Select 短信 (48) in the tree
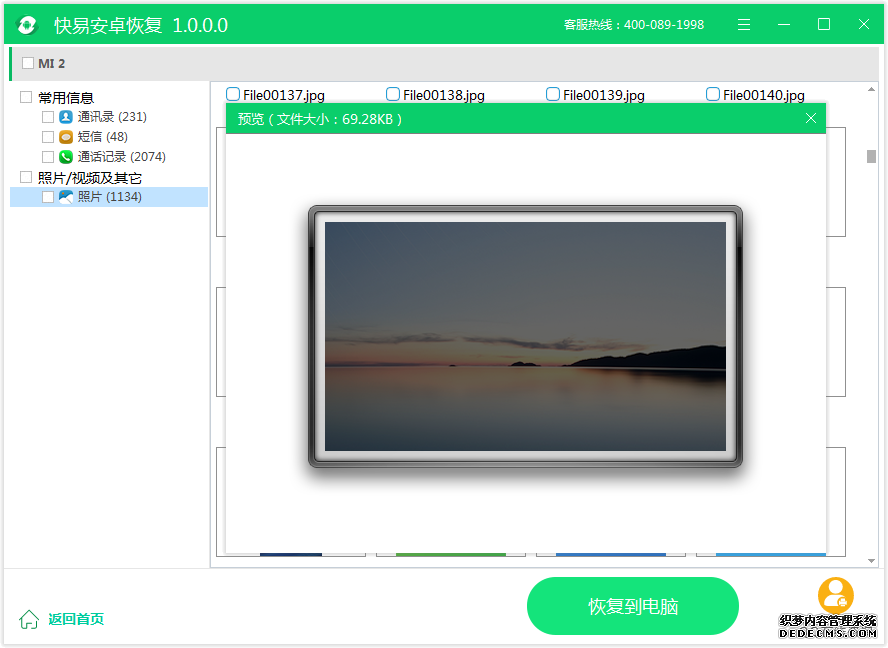Screen dimensions: 888x648 pos(103,137)
